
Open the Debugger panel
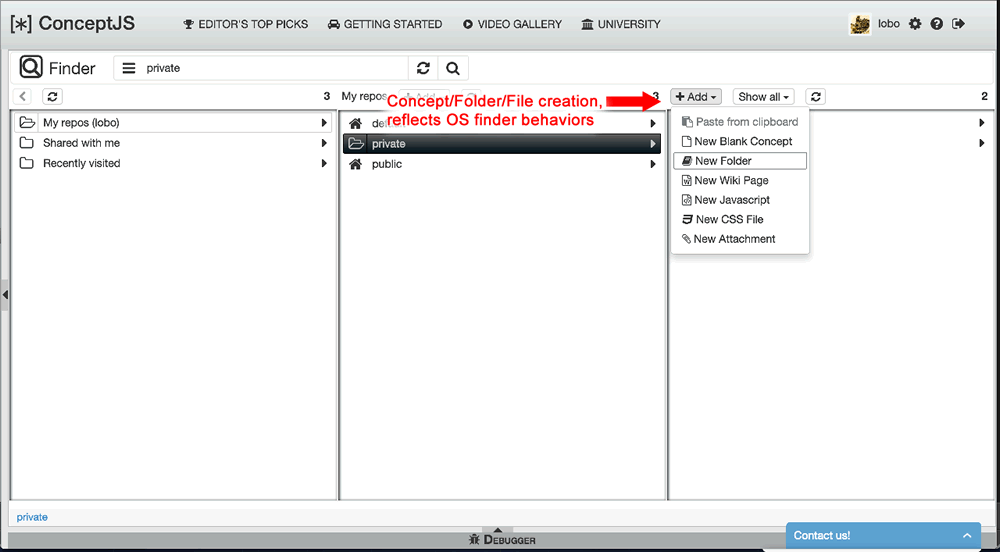[501, 539]
